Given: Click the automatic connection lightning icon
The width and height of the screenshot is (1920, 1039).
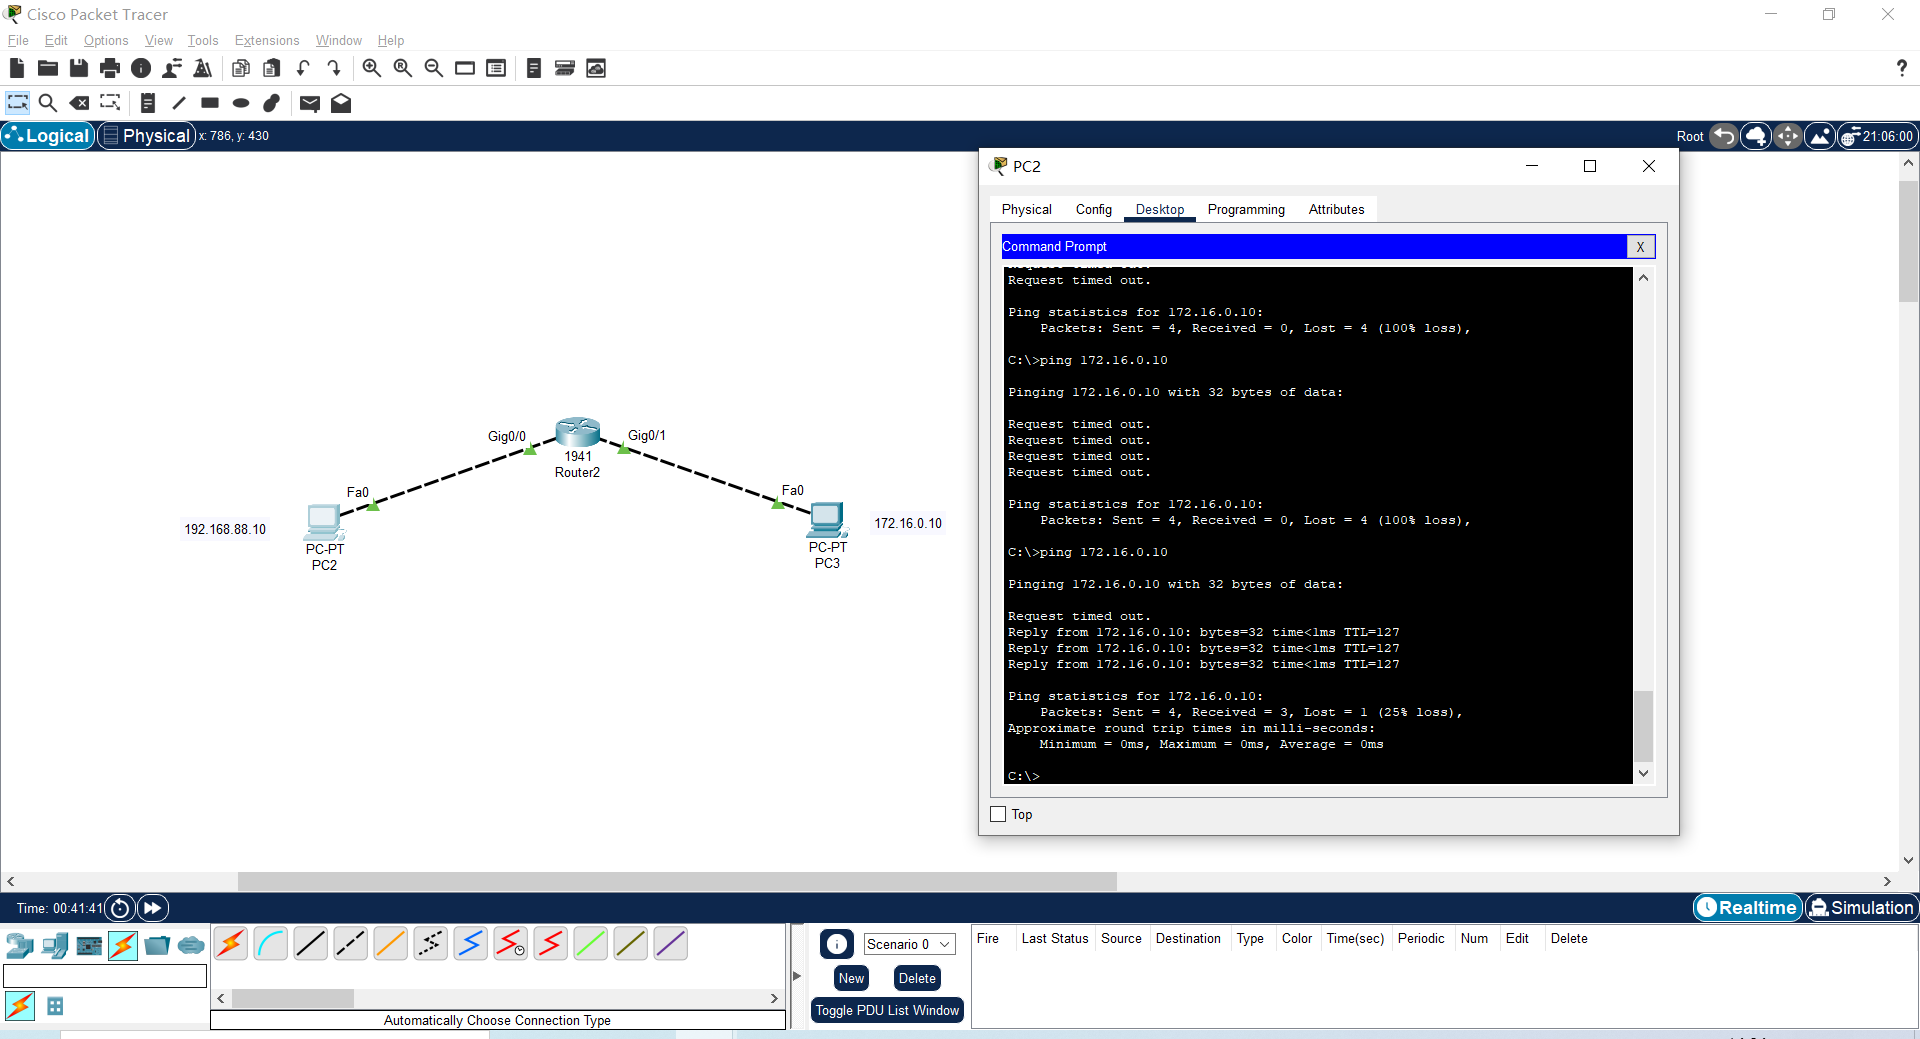Looking at the screenshot, I should [x=231, y=944].
